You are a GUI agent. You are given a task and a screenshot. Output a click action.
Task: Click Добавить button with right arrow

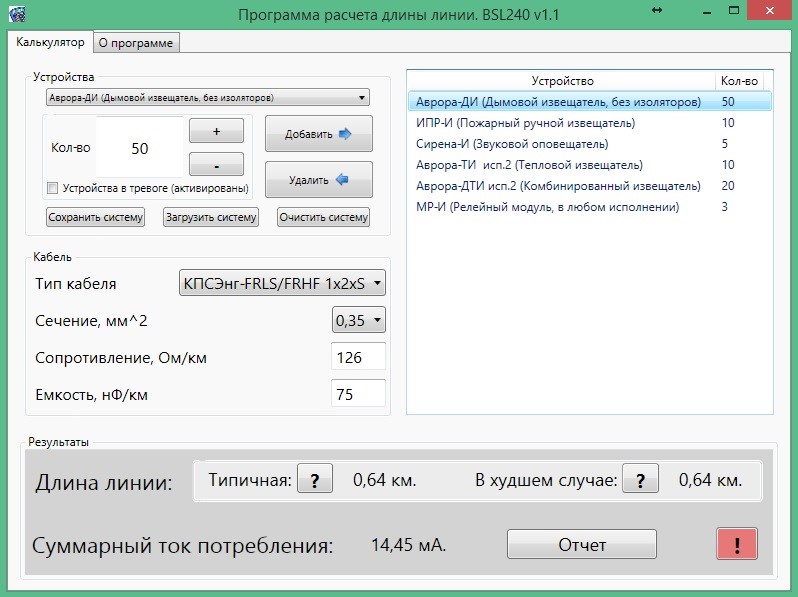pos(318,133)
